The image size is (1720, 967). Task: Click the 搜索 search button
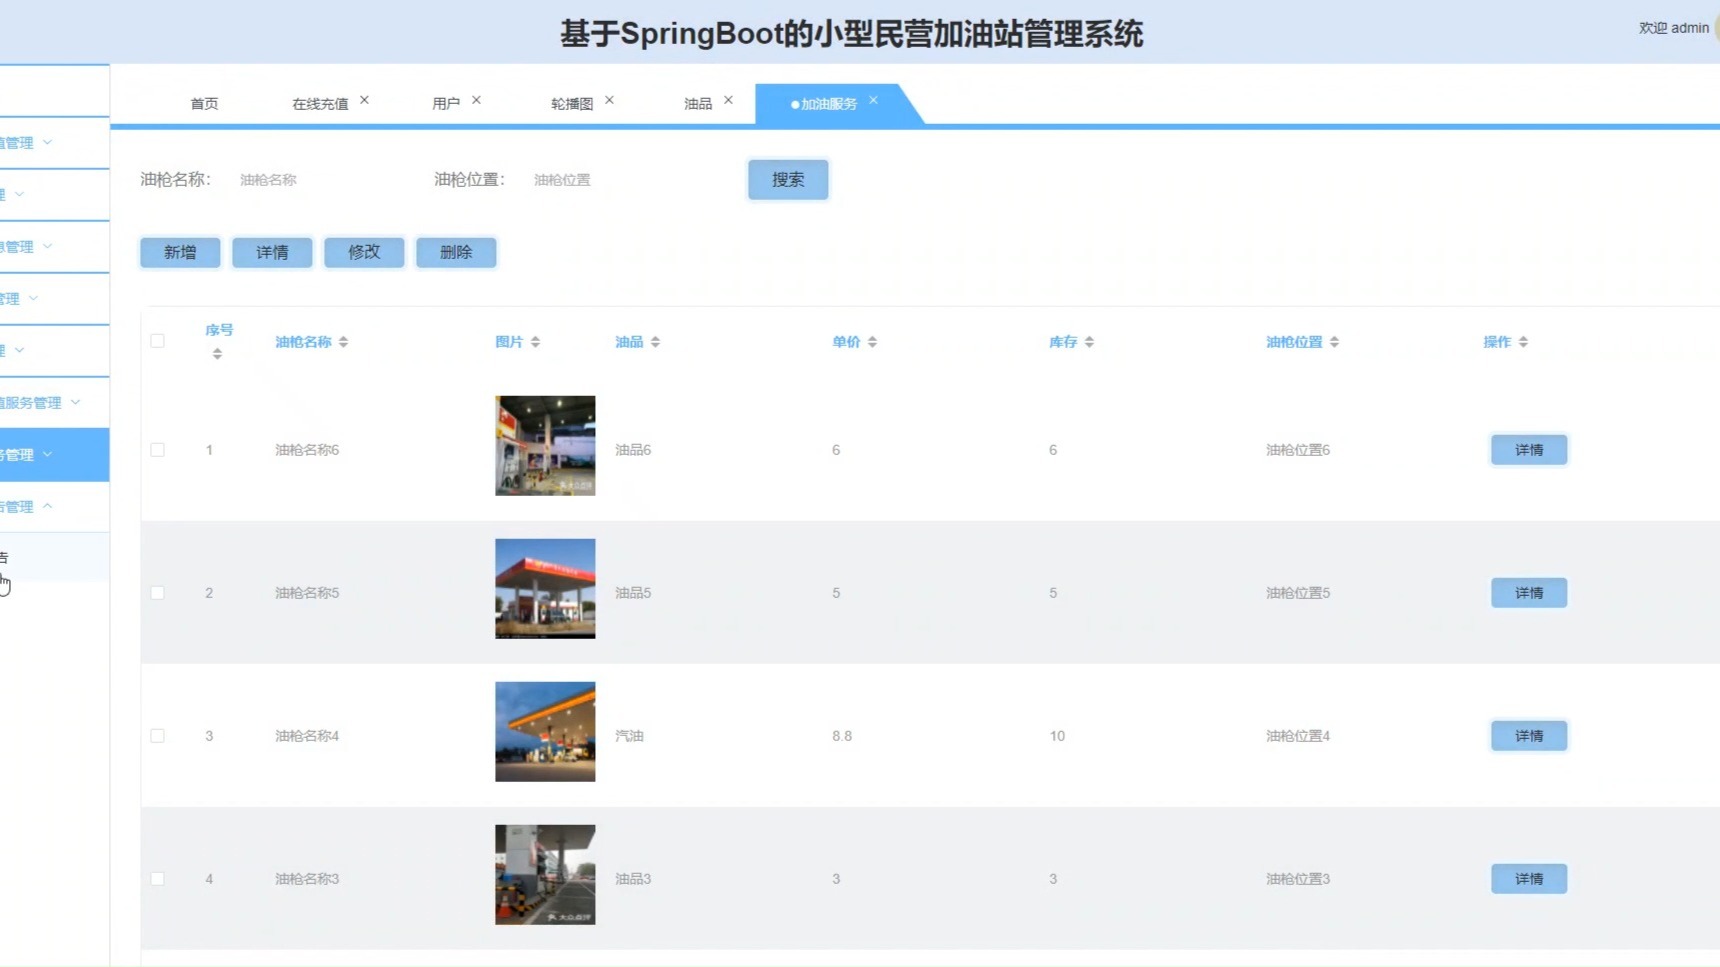coord(787,179)
